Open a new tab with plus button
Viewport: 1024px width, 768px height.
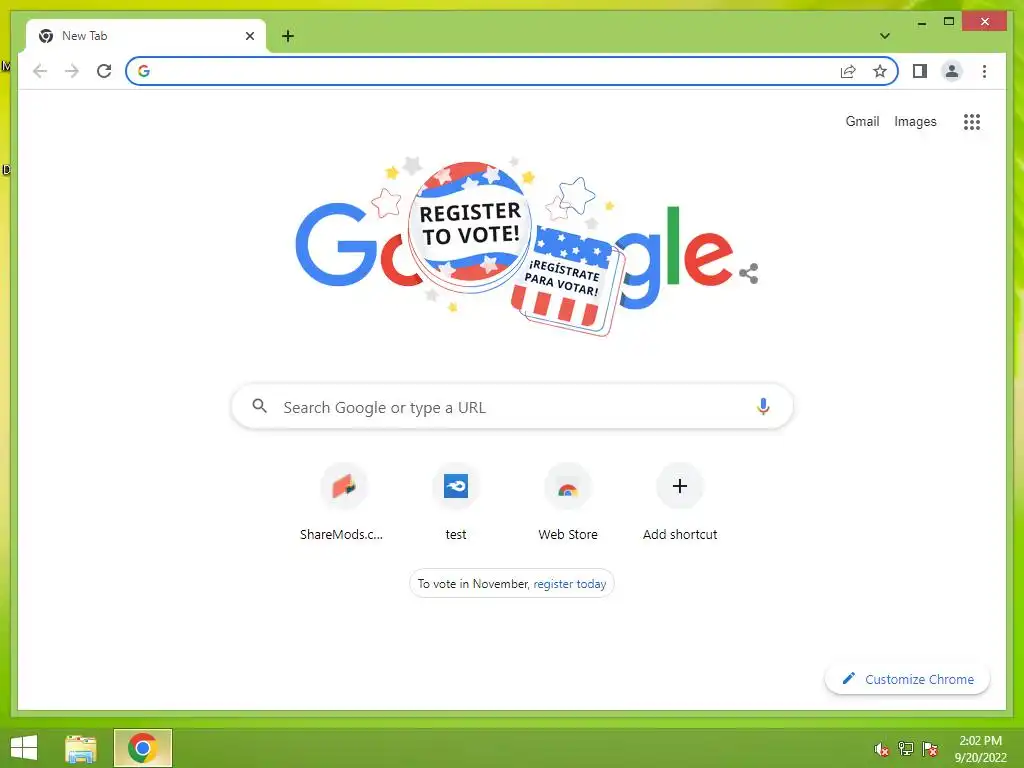tap(288, 36)
